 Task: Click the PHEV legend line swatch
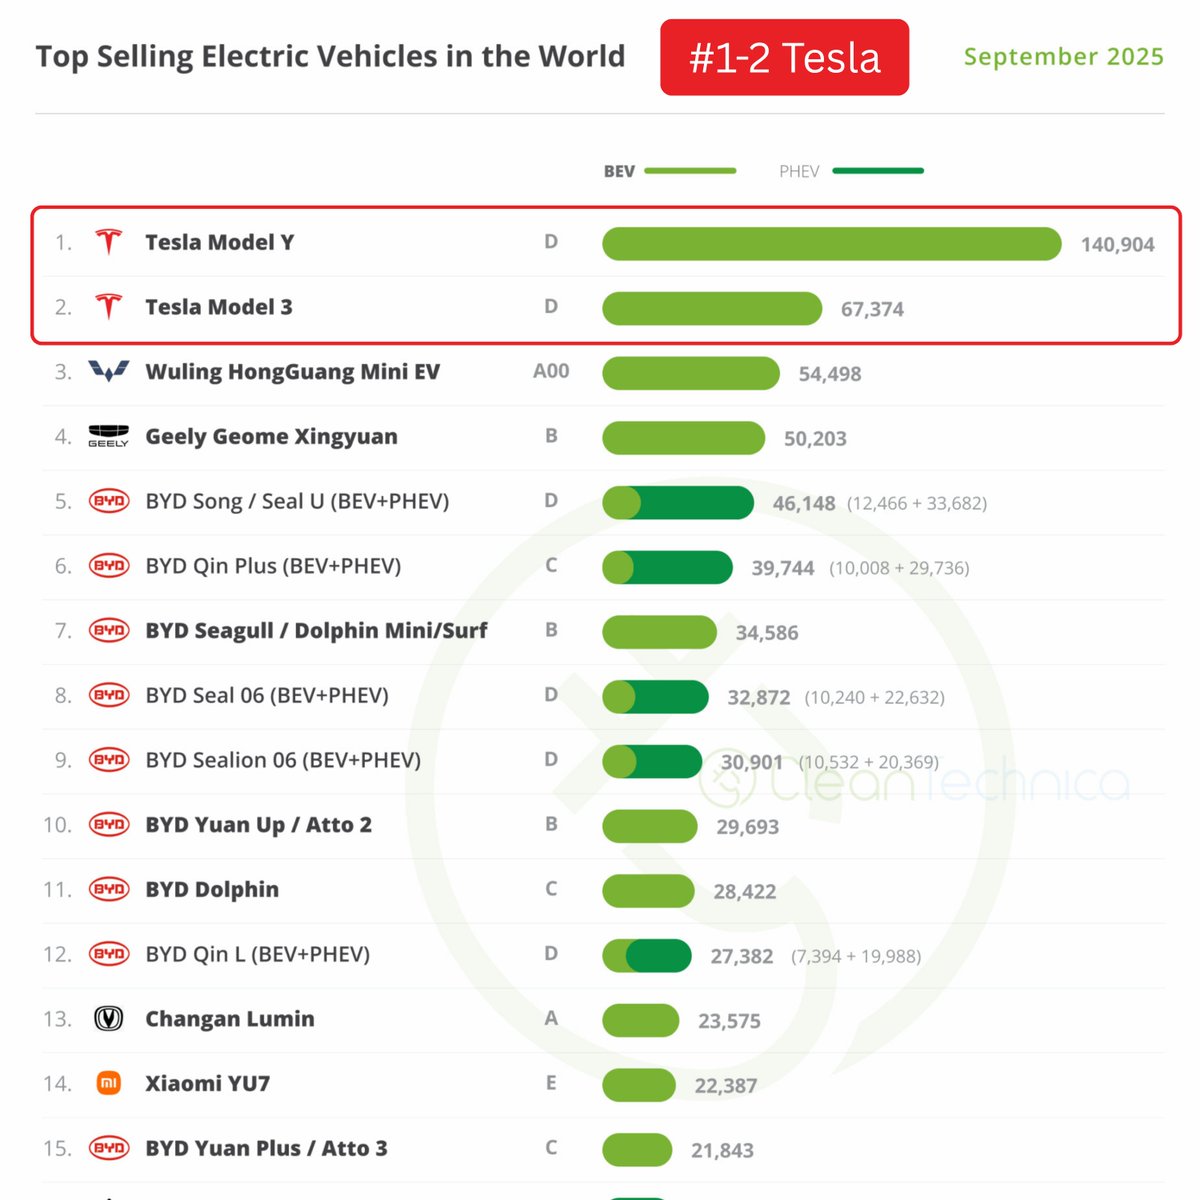tap(878, 171)
